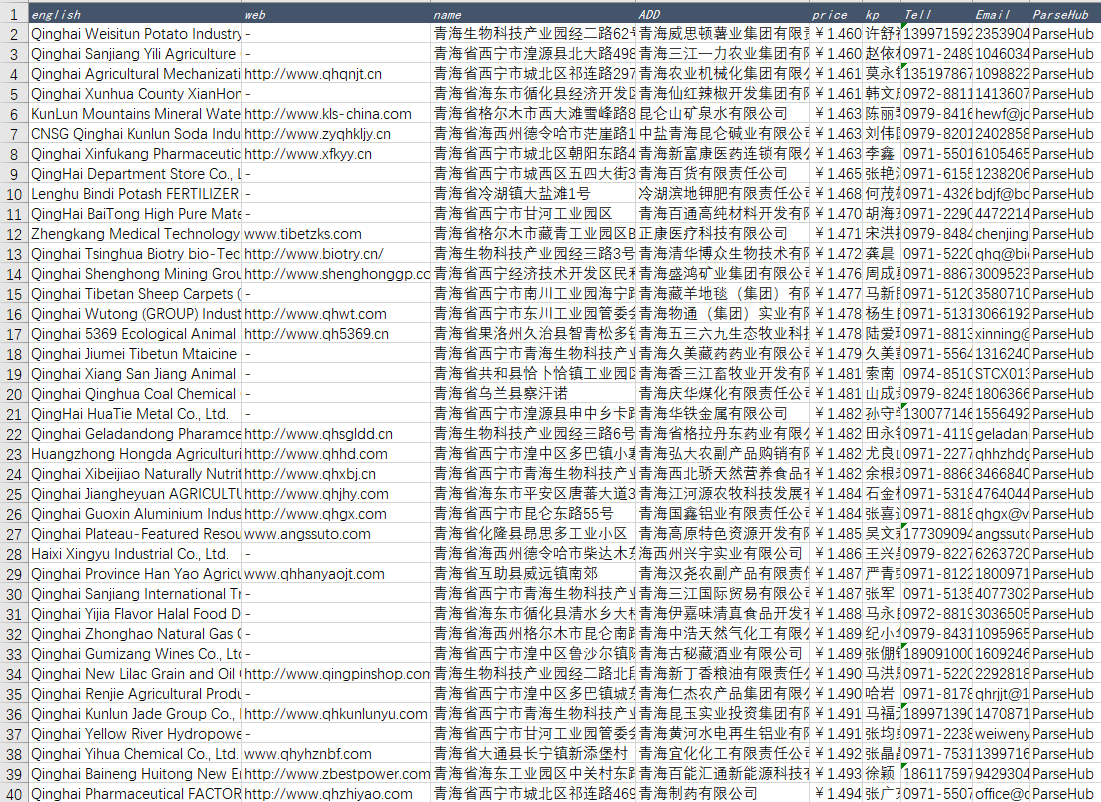Select the web cell "http://www.qhwt.com"

point(336,314)
